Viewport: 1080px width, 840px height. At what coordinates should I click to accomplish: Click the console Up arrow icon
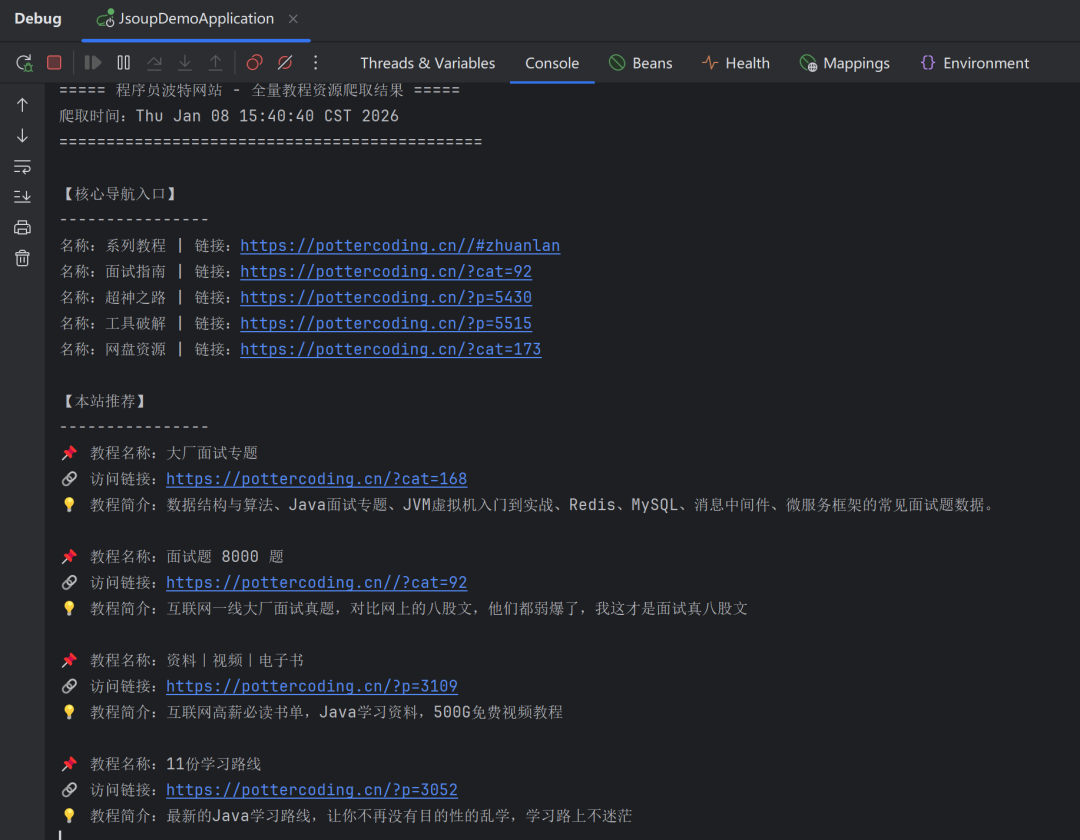tap(22, 105)
